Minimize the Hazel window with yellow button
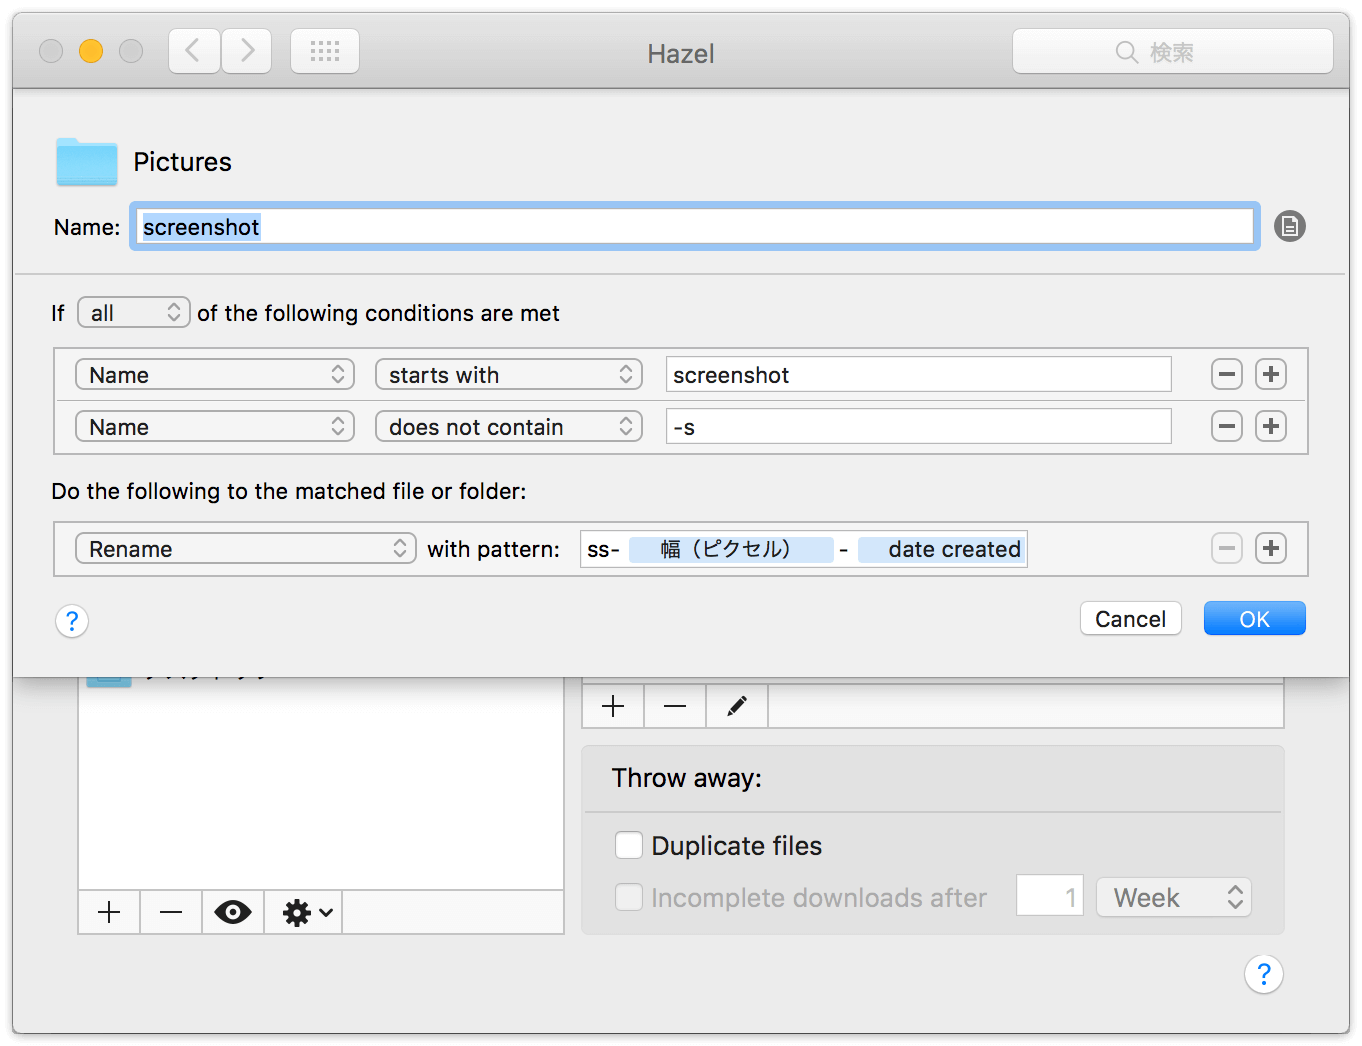 (91, 51)
